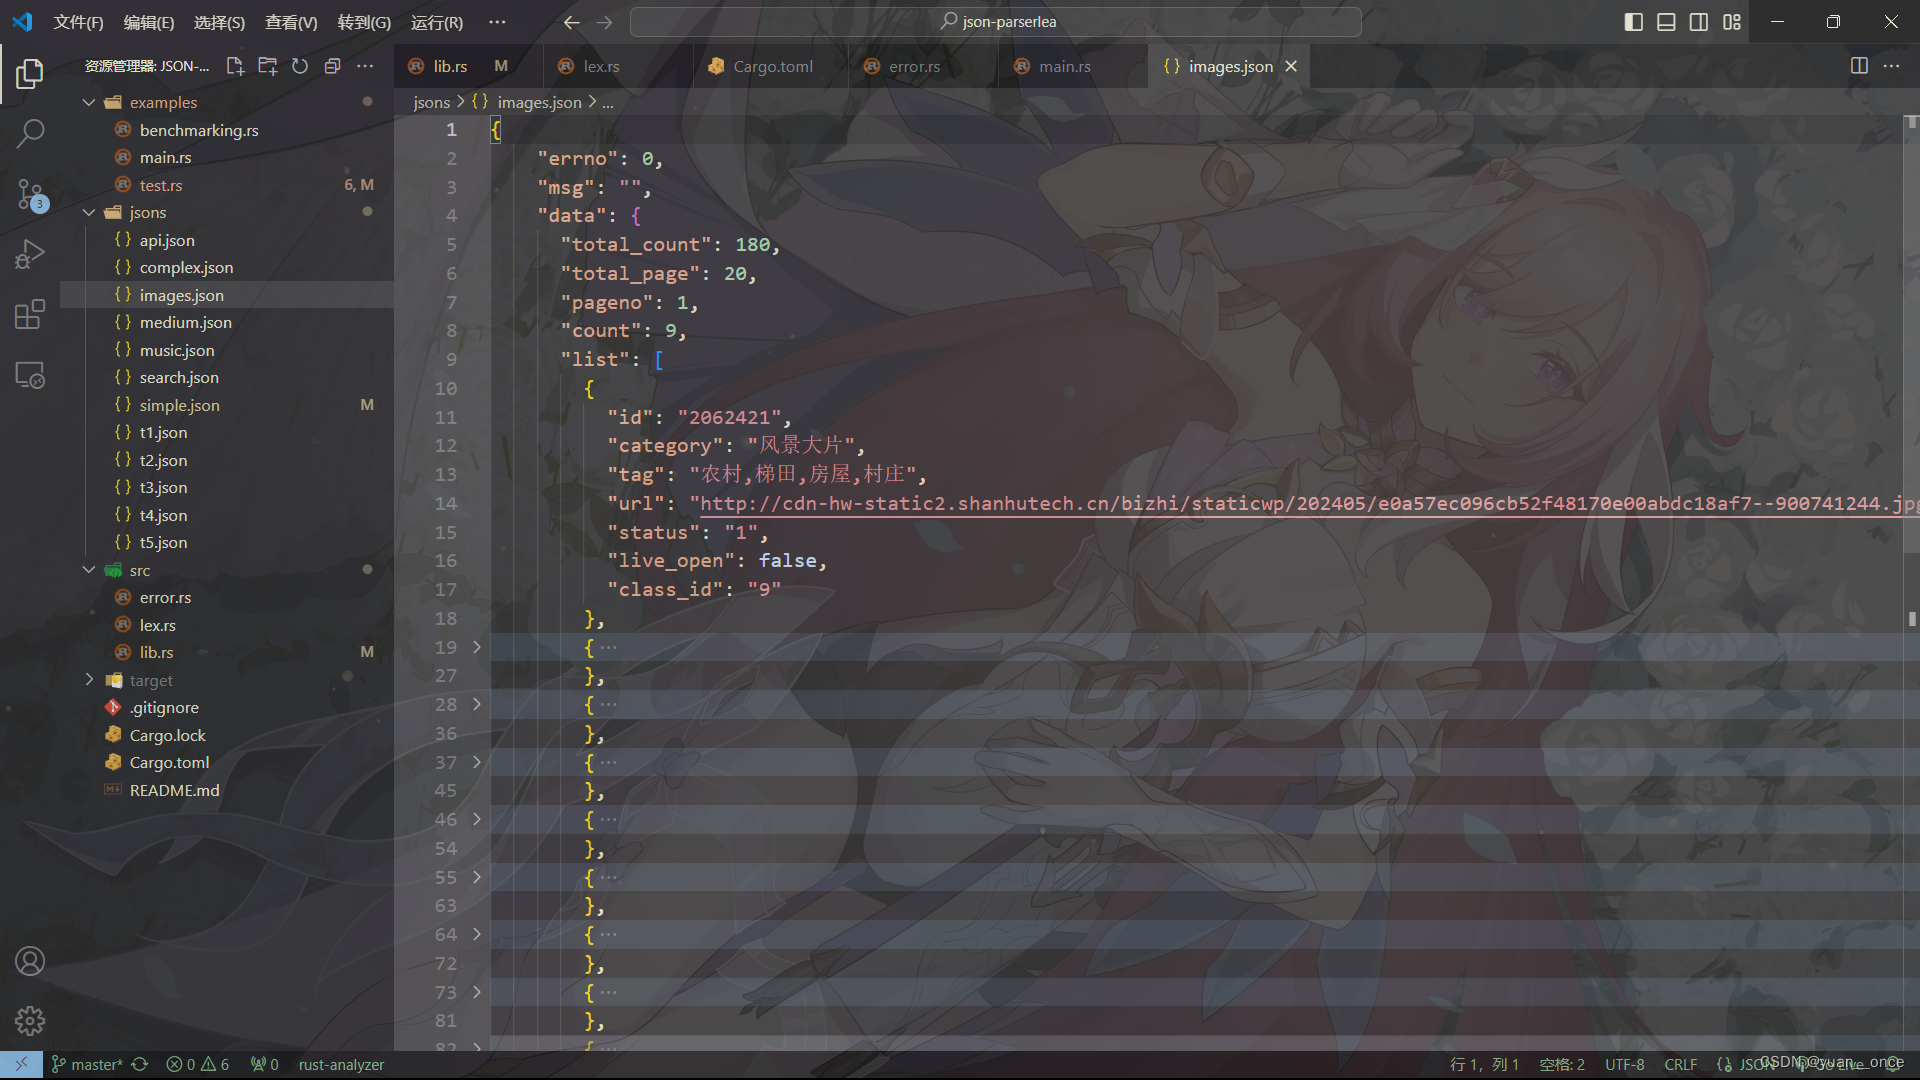The image size is (1920, 1080).
Task: Open the 运行(R) menu
Action: coord(437,22)
